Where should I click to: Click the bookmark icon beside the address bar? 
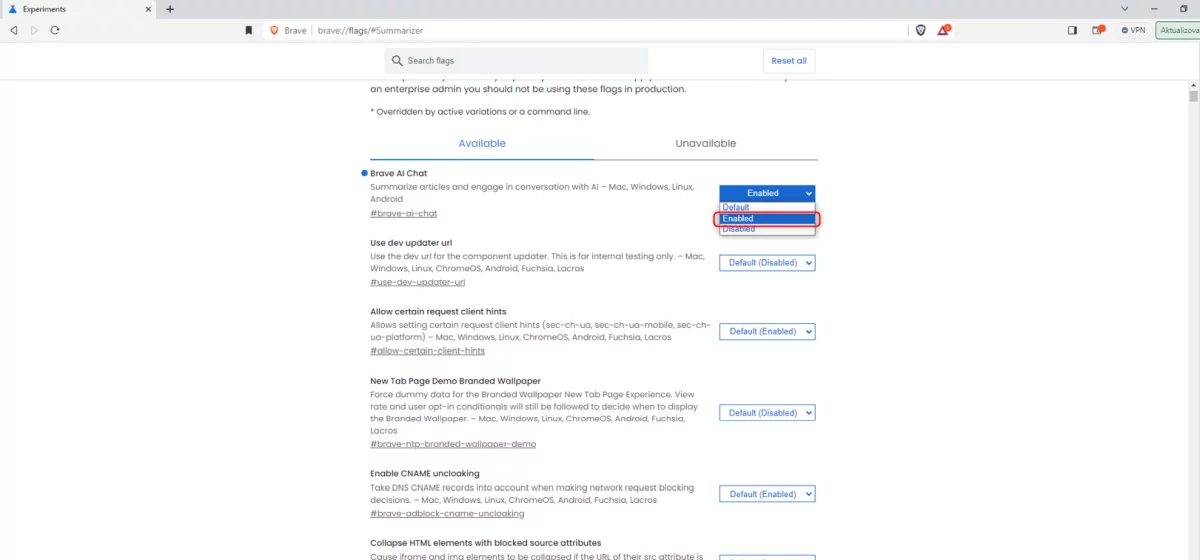pyautogui.click(x=248, y=30)
